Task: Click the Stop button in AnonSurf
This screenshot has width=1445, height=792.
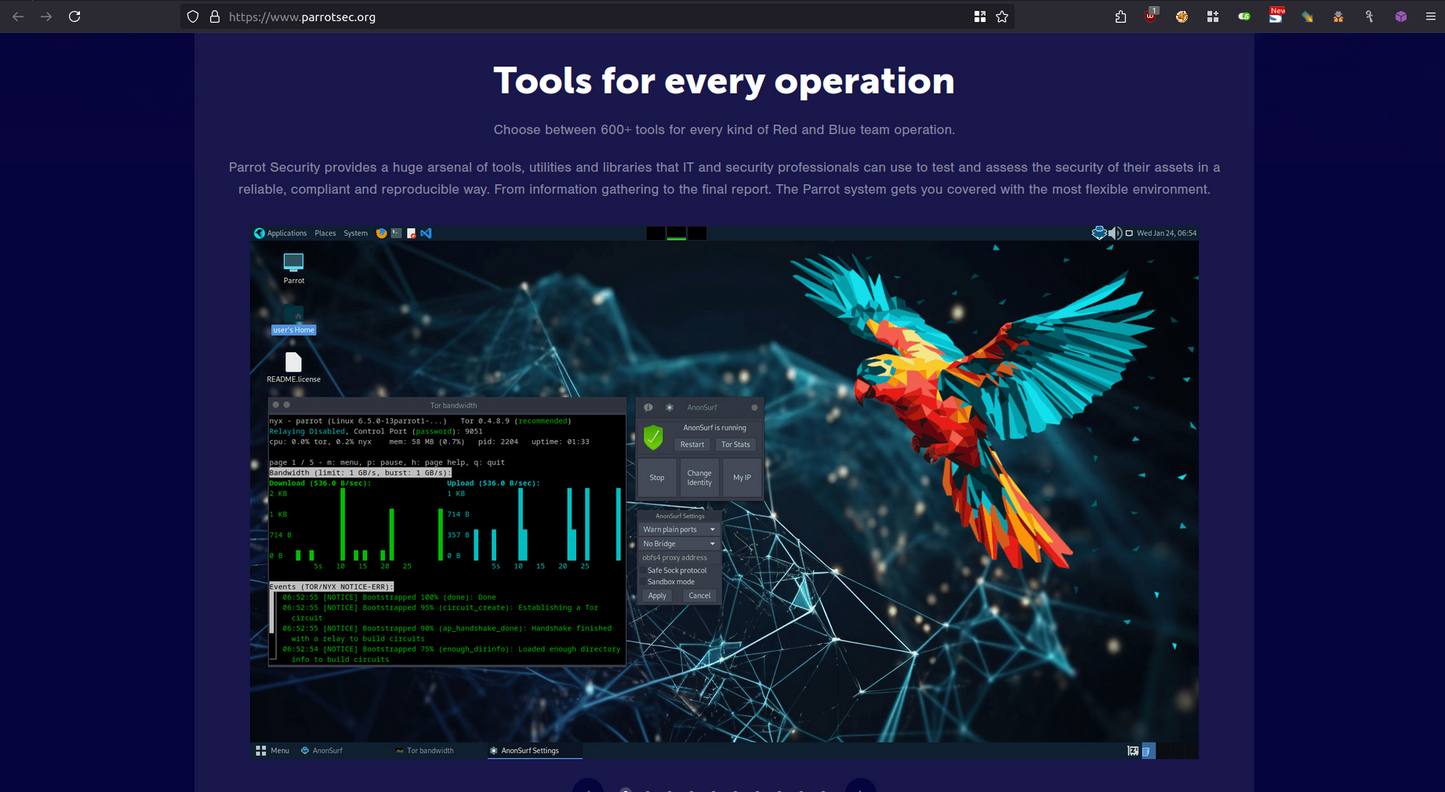Action: pyautogui.click(x=657, y=477)
